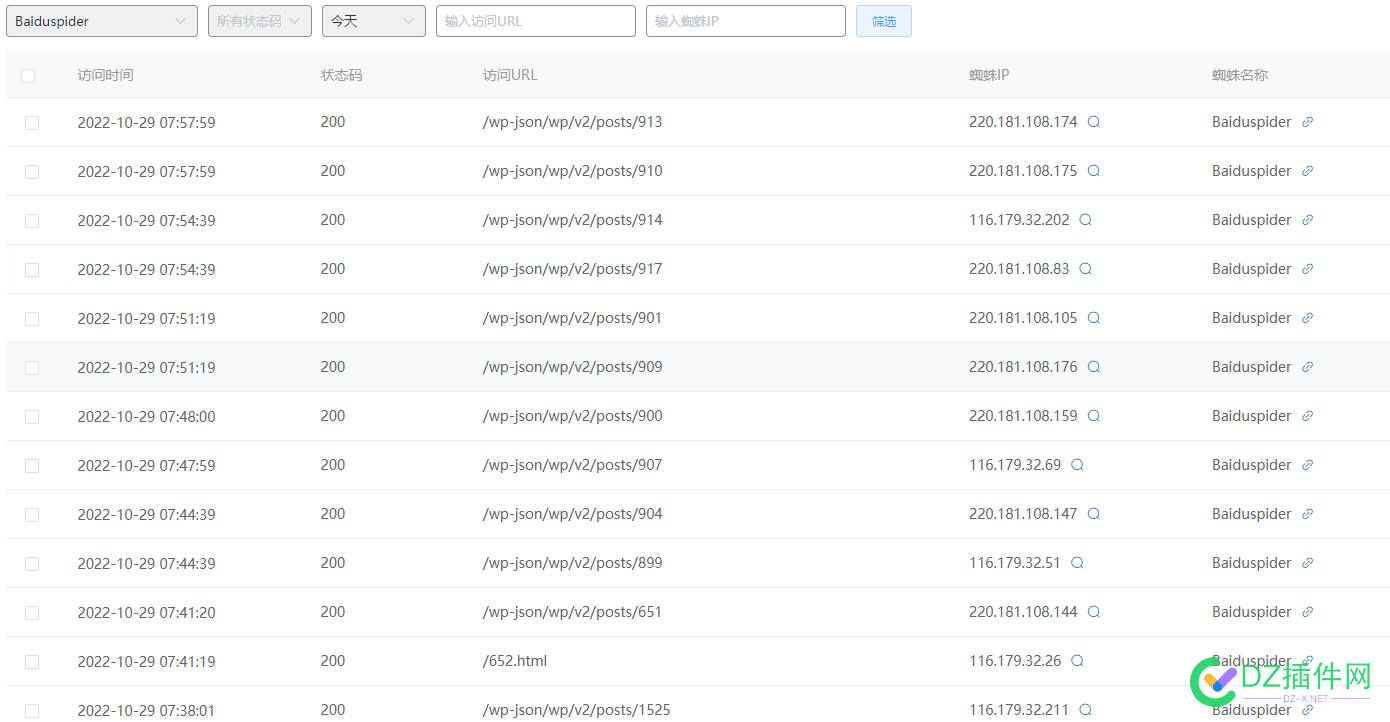This screenshot has height=722, width=1390.
Task: Open Baiduspider link icon in posts/909 row
Action: pyautogui.click(x=1307, y=367)
